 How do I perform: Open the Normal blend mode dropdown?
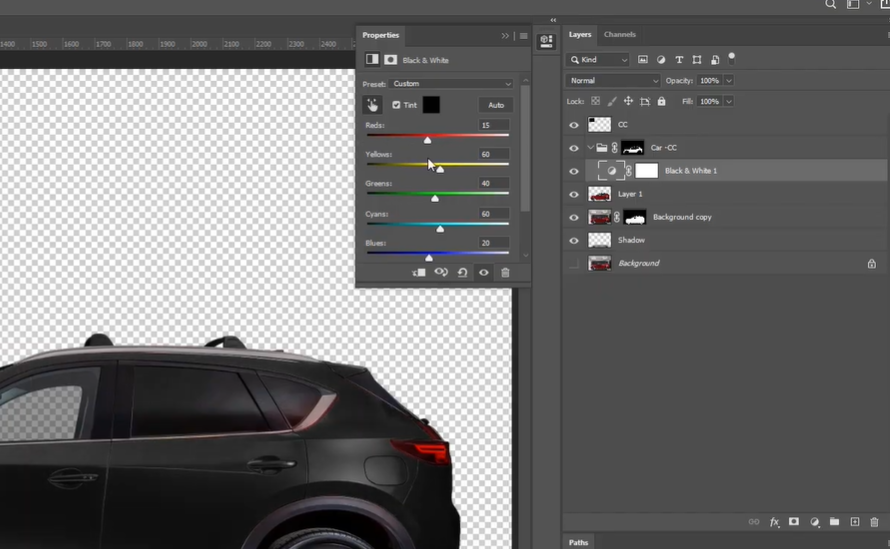tap(613, 81)
